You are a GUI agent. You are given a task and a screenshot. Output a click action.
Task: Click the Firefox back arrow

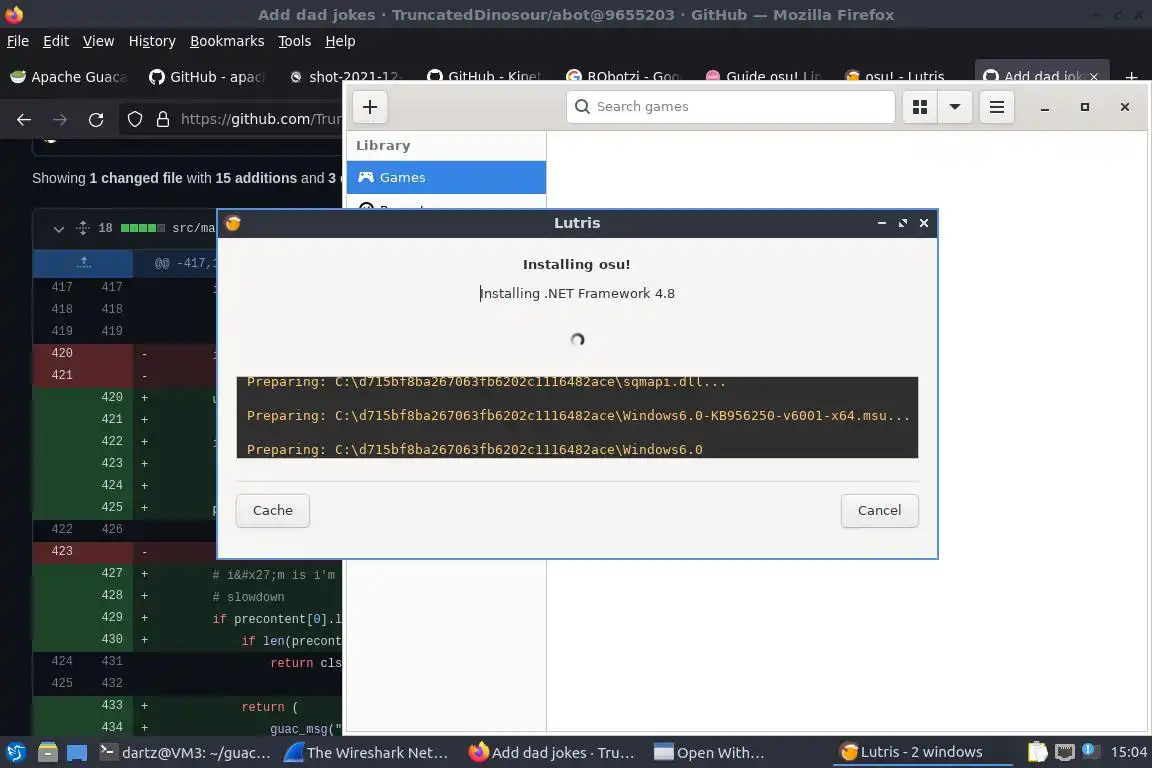click(x=24, y=119)
